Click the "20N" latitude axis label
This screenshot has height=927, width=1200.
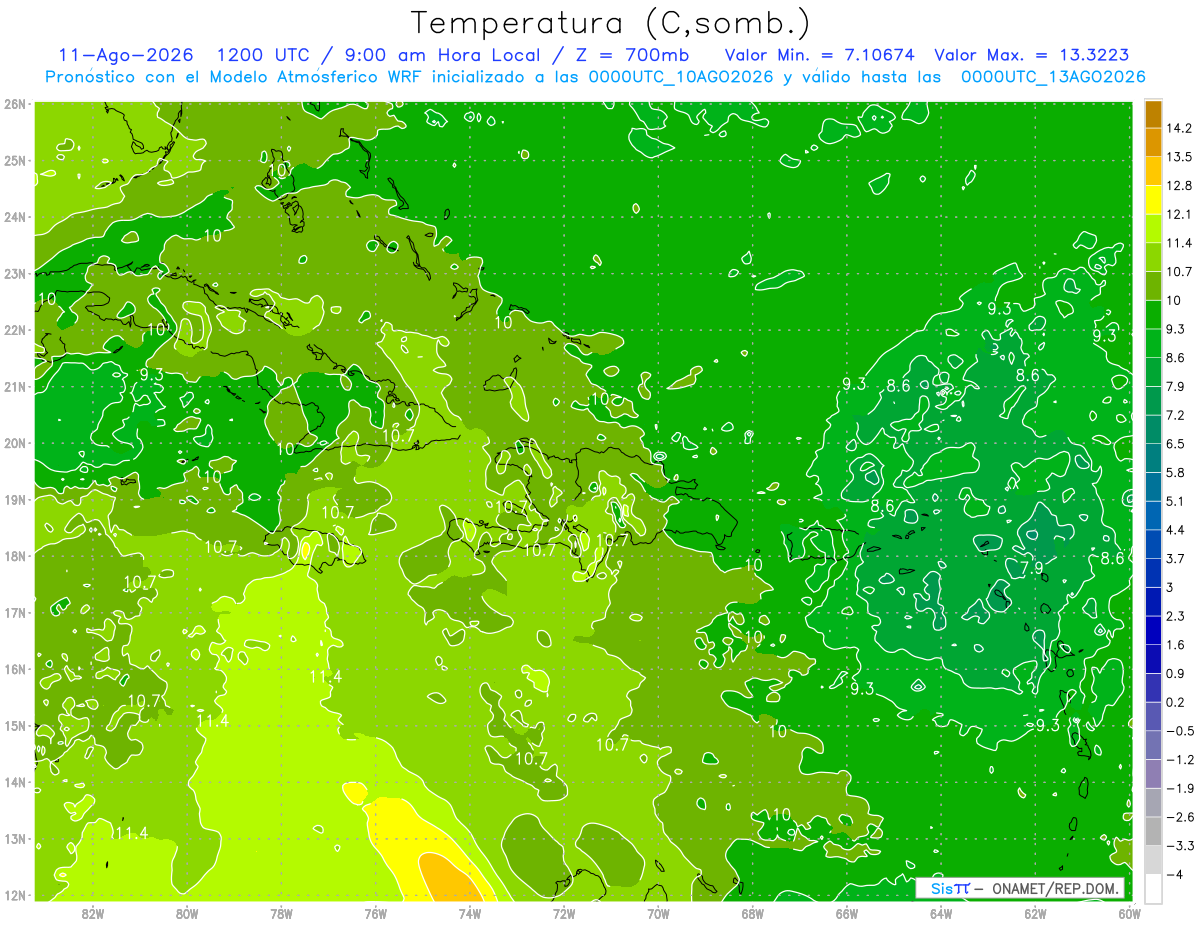(x=14, y=442)
